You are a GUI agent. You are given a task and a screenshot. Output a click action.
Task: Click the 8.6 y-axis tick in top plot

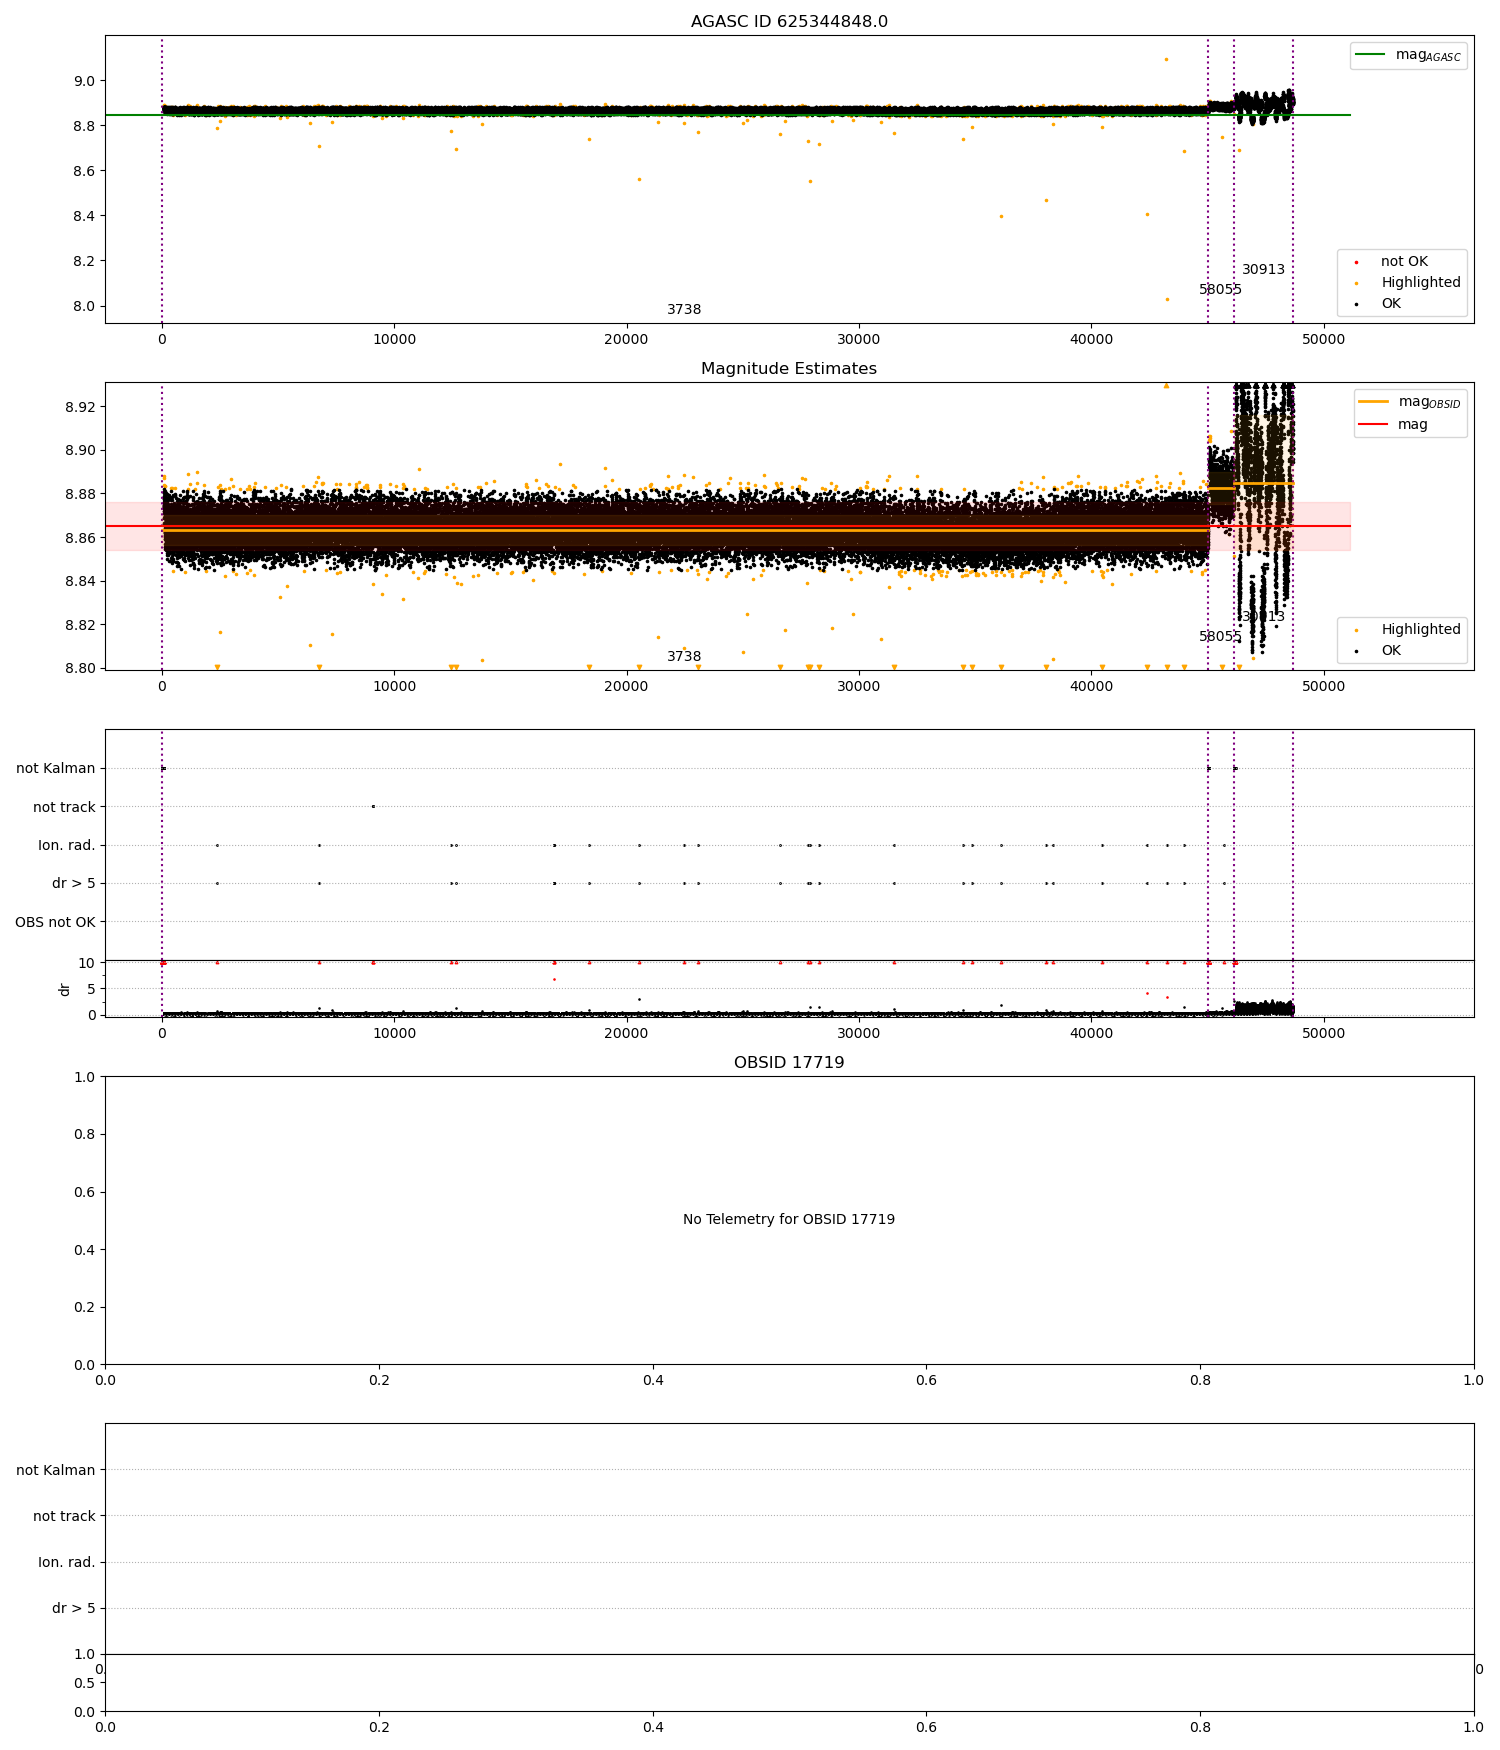point(85,171)
